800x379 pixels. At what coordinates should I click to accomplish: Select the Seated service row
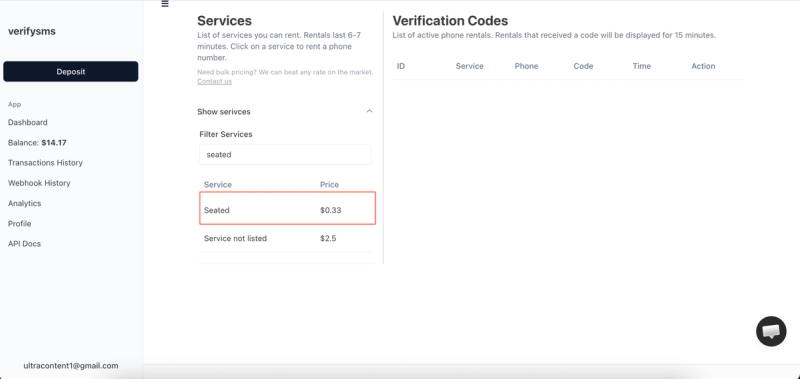(287, 208)
